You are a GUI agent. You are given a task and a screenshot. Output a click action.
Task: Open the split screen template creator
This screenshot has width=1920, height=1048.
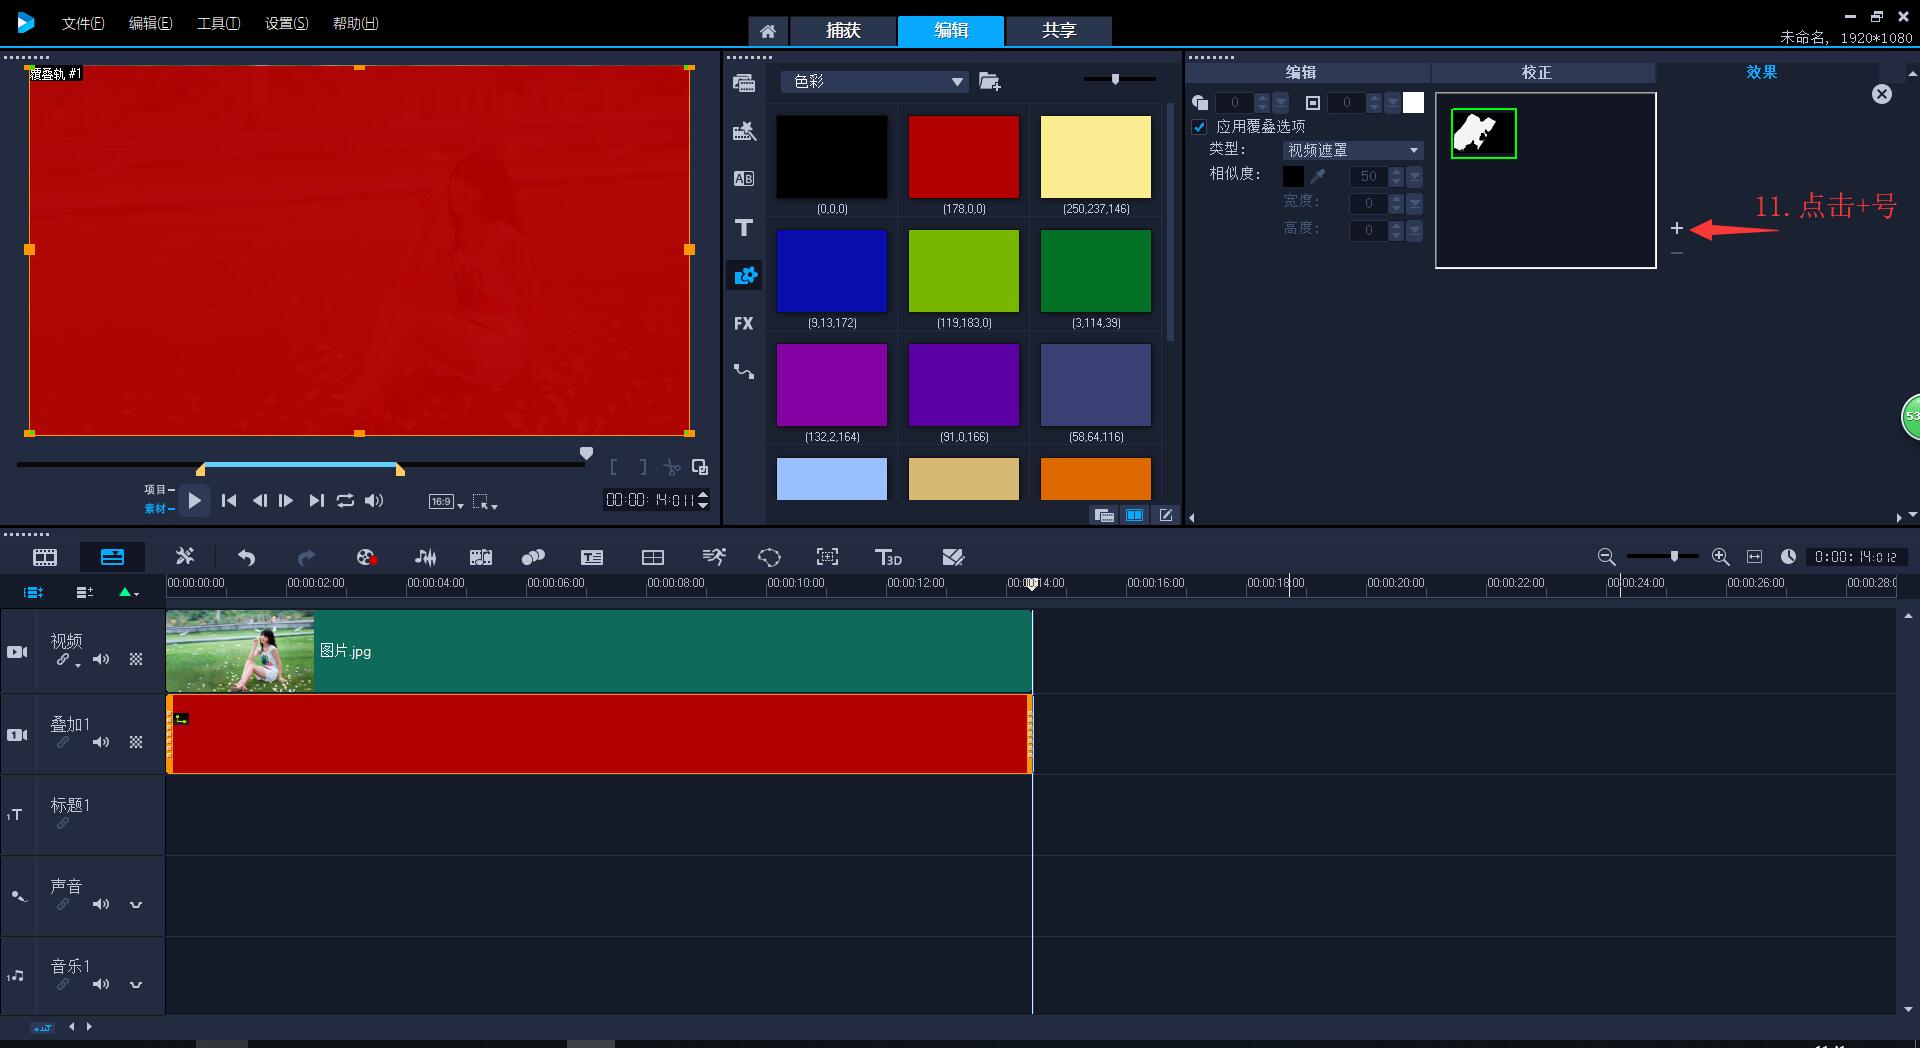[x=653, y=557]
